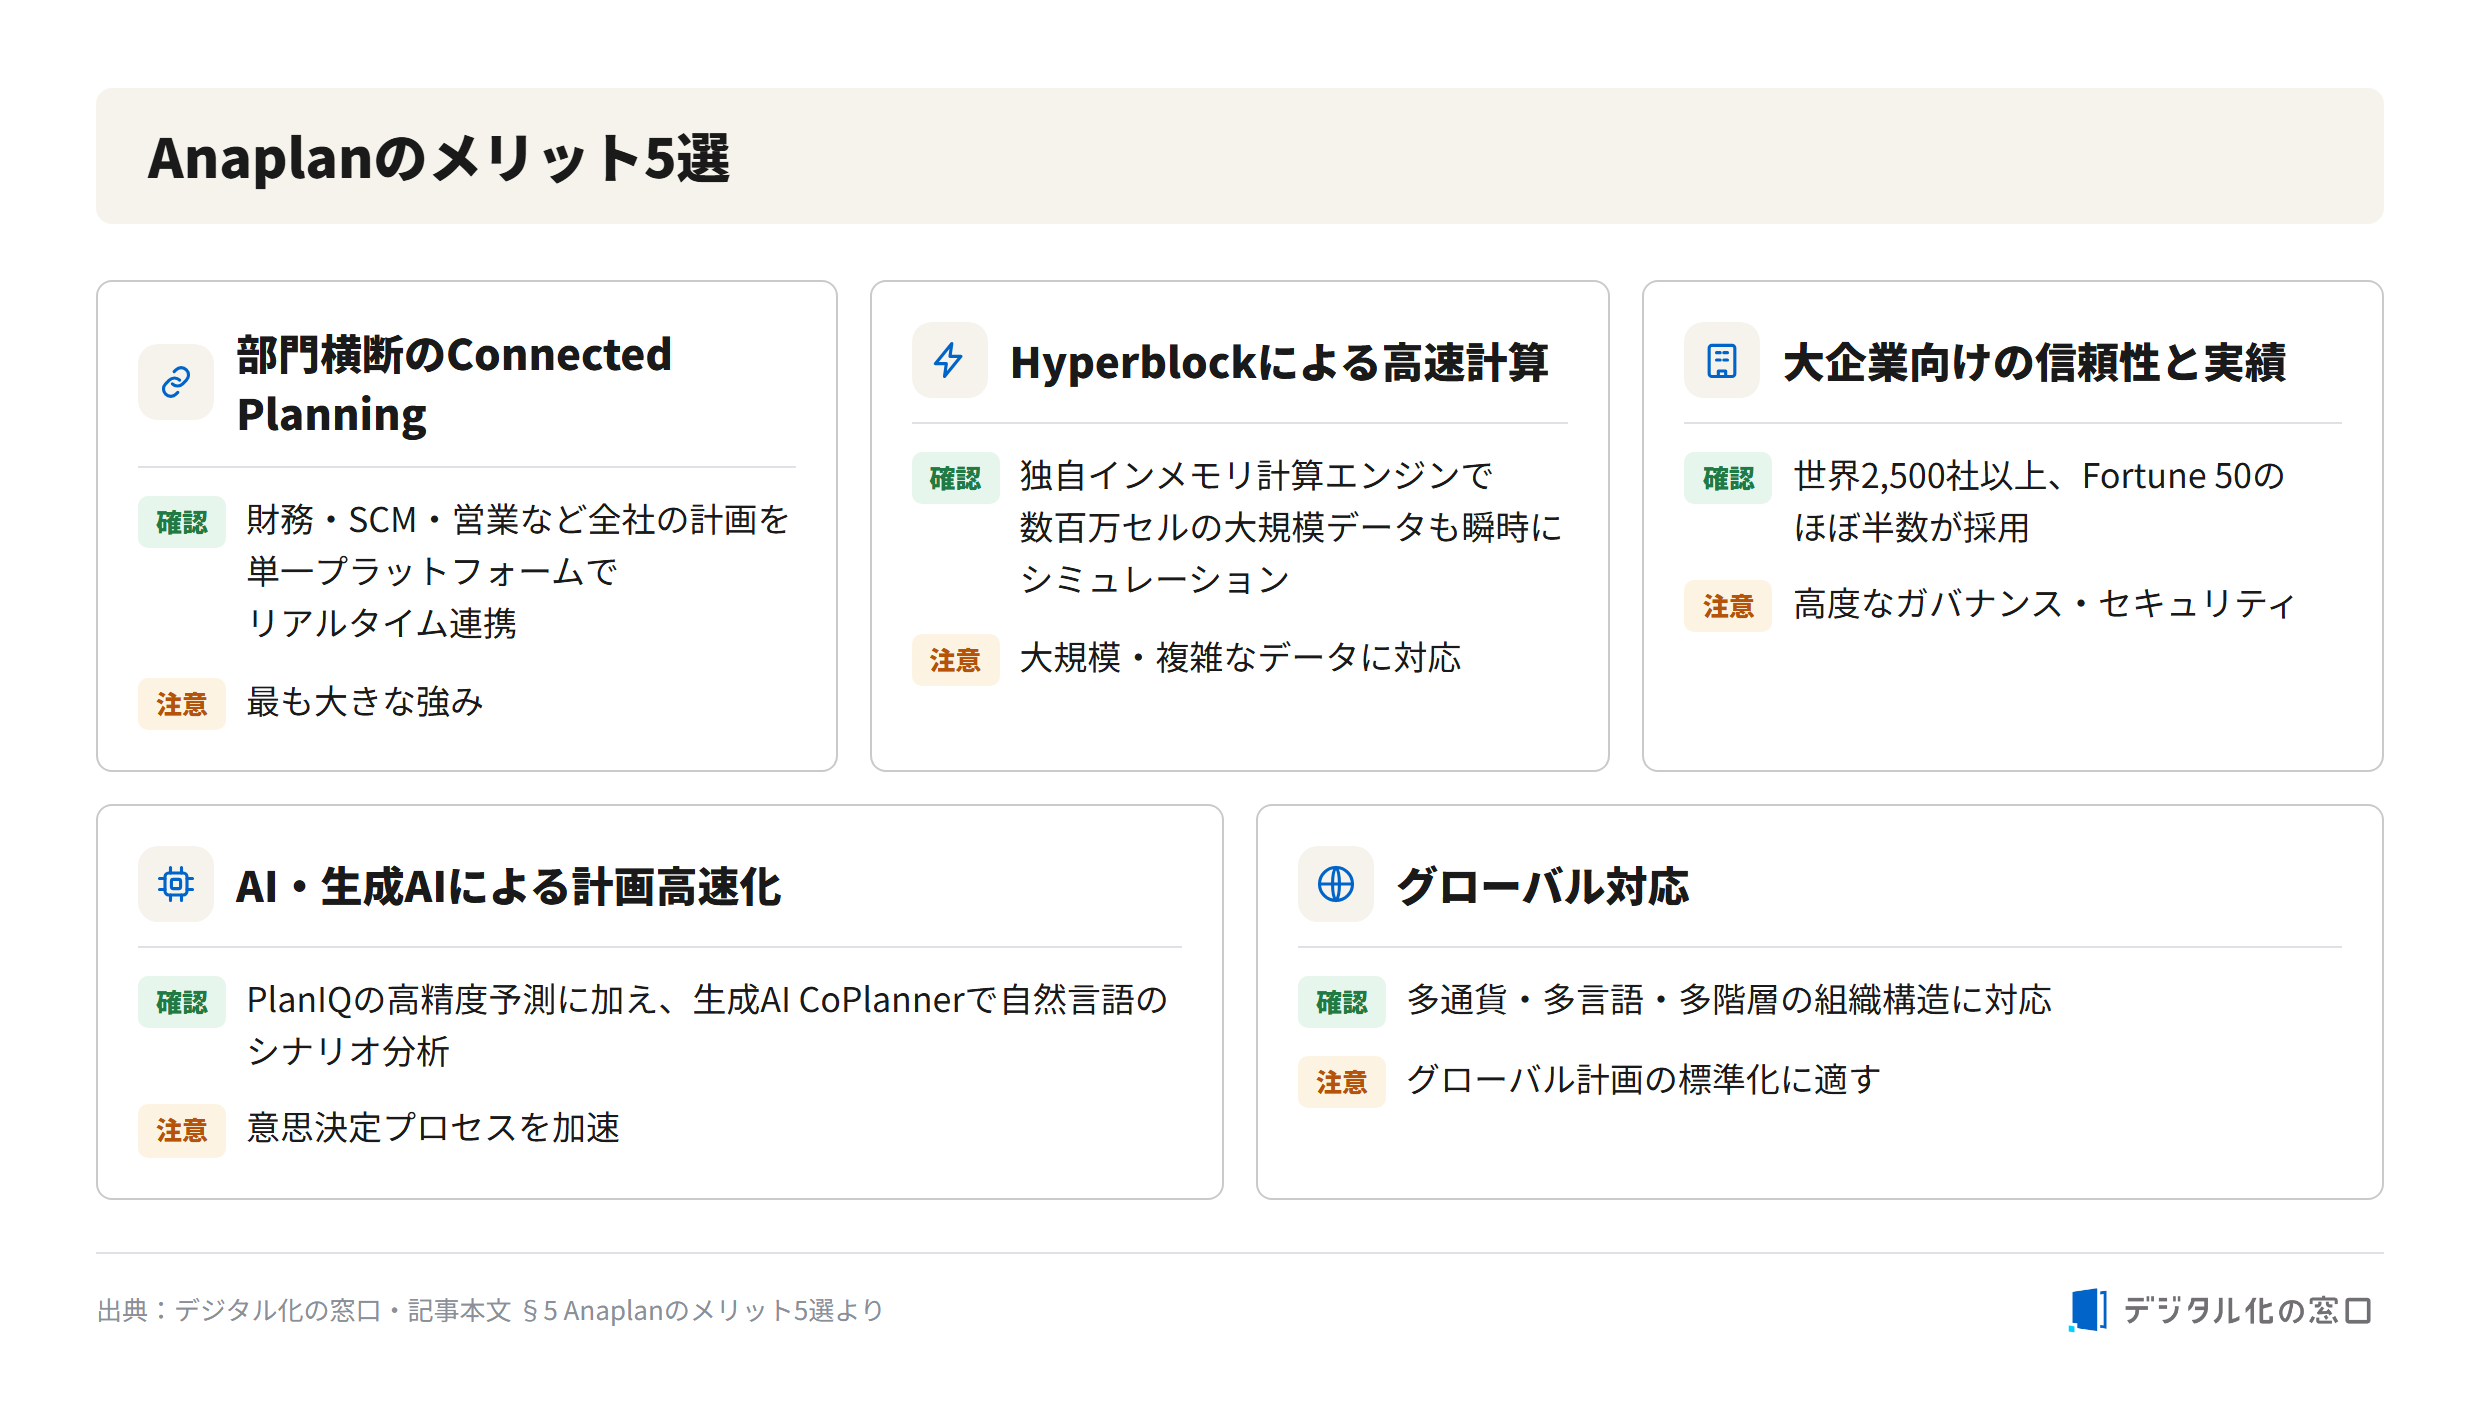Select the text 世界2,500社以上、Fortune 50の
2480x1426 pixels.
click(2039, 476)
